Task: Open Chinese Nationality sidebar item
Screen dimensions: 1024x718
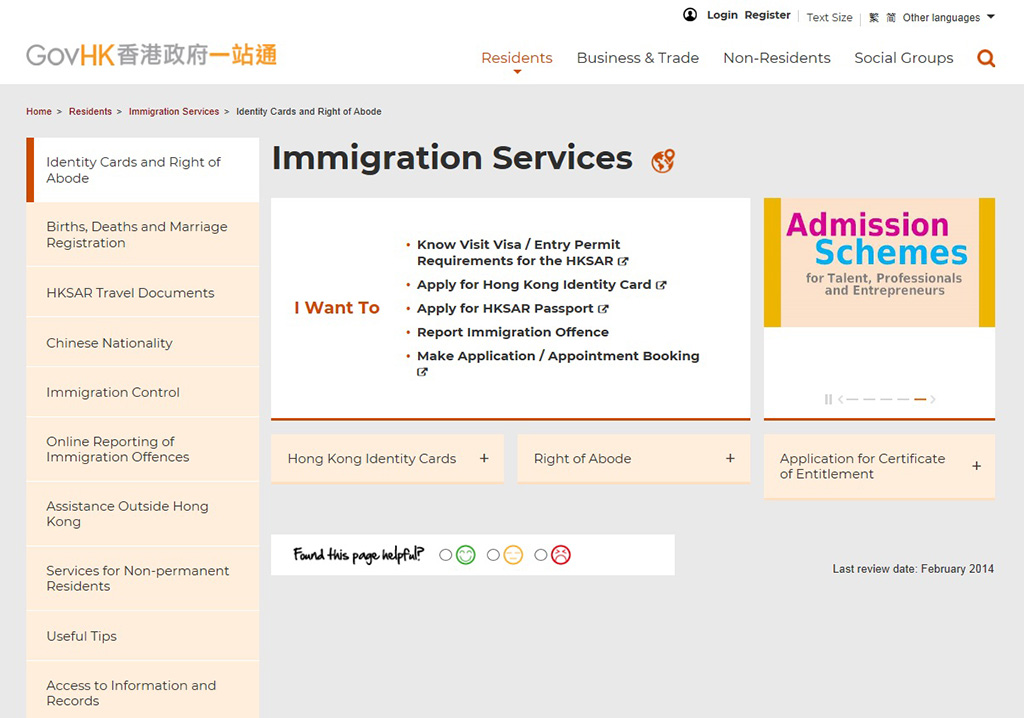Action: (142, 343)
